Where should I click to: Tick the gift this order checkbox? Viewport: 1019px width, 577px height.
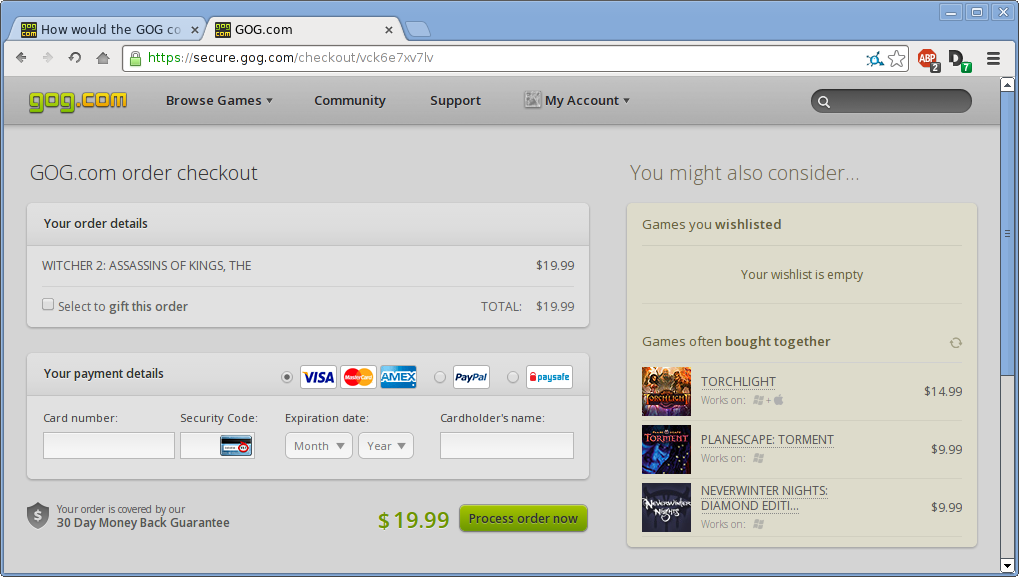coord(48,304)
